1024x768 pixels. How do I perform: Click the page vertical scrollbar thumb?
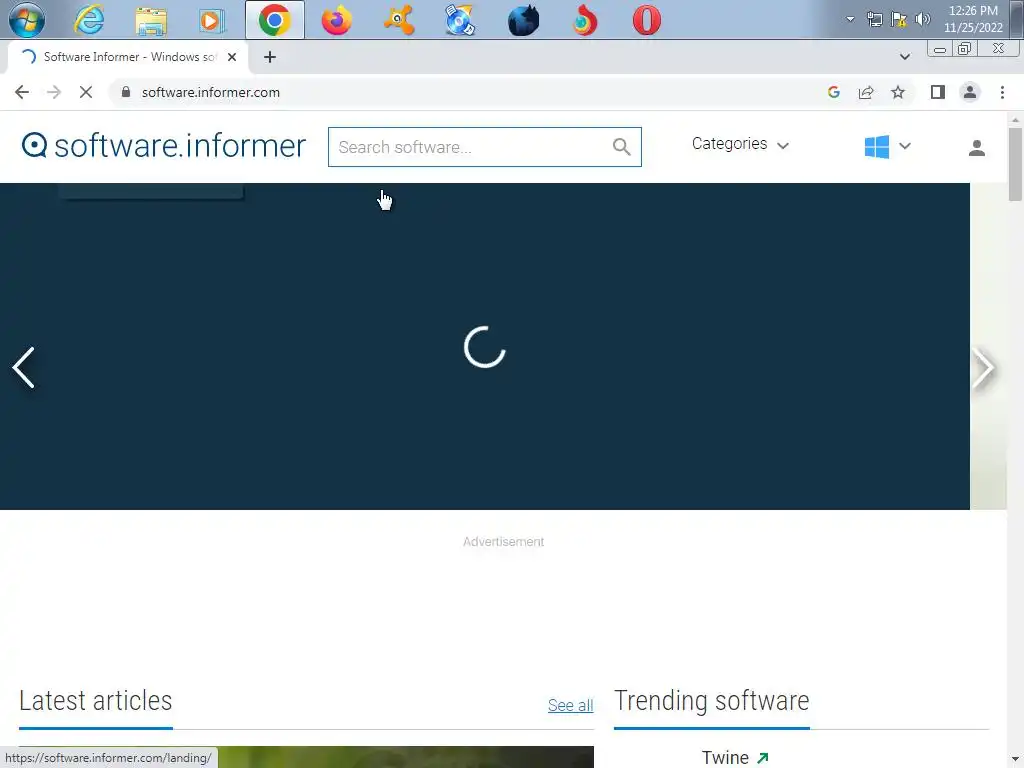1015,163
